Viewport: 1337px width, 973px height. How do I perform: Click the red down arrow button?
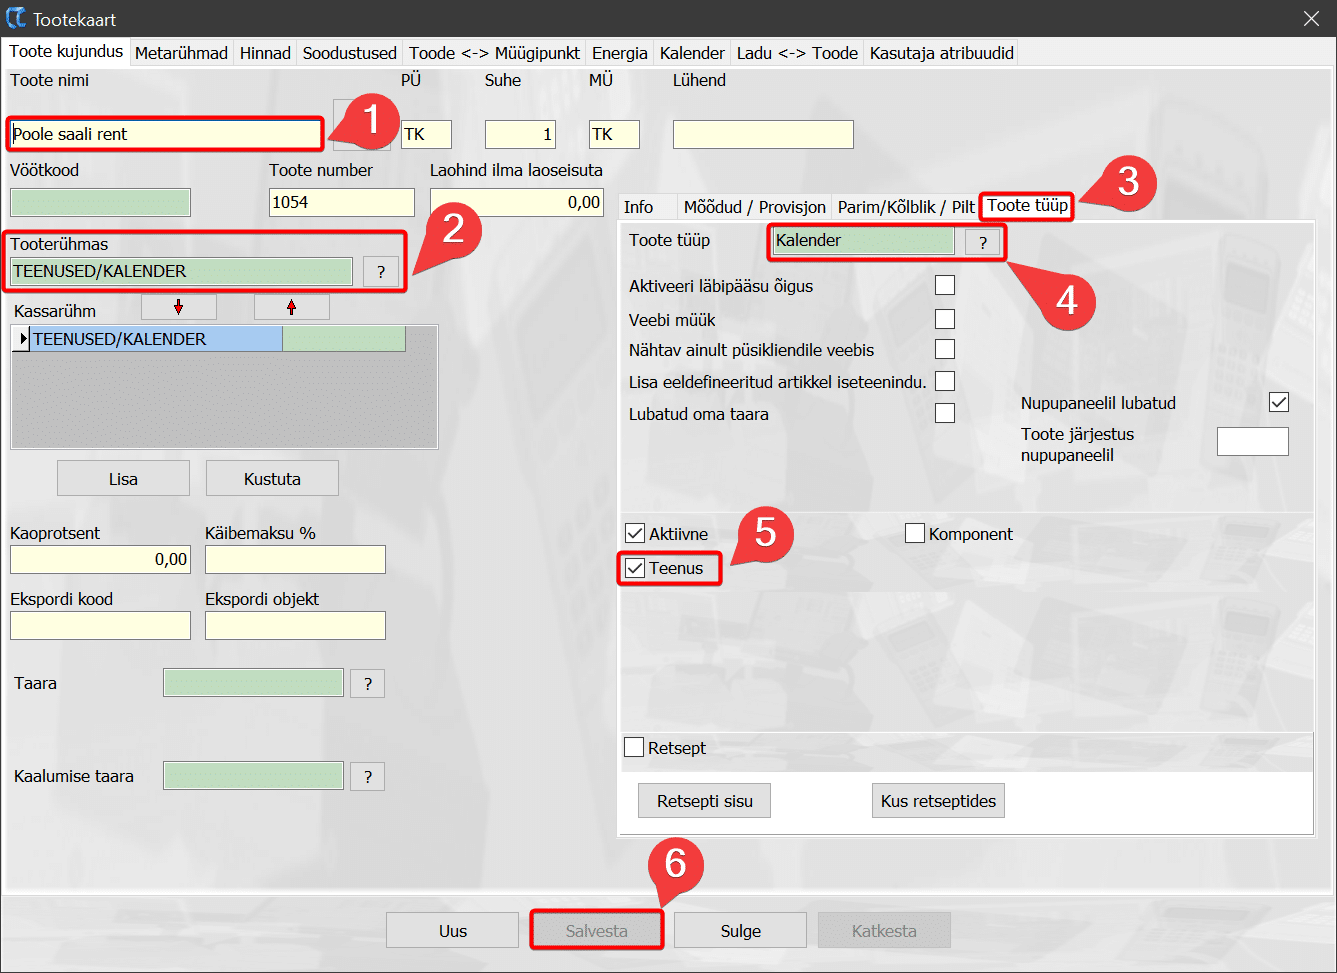178,307
